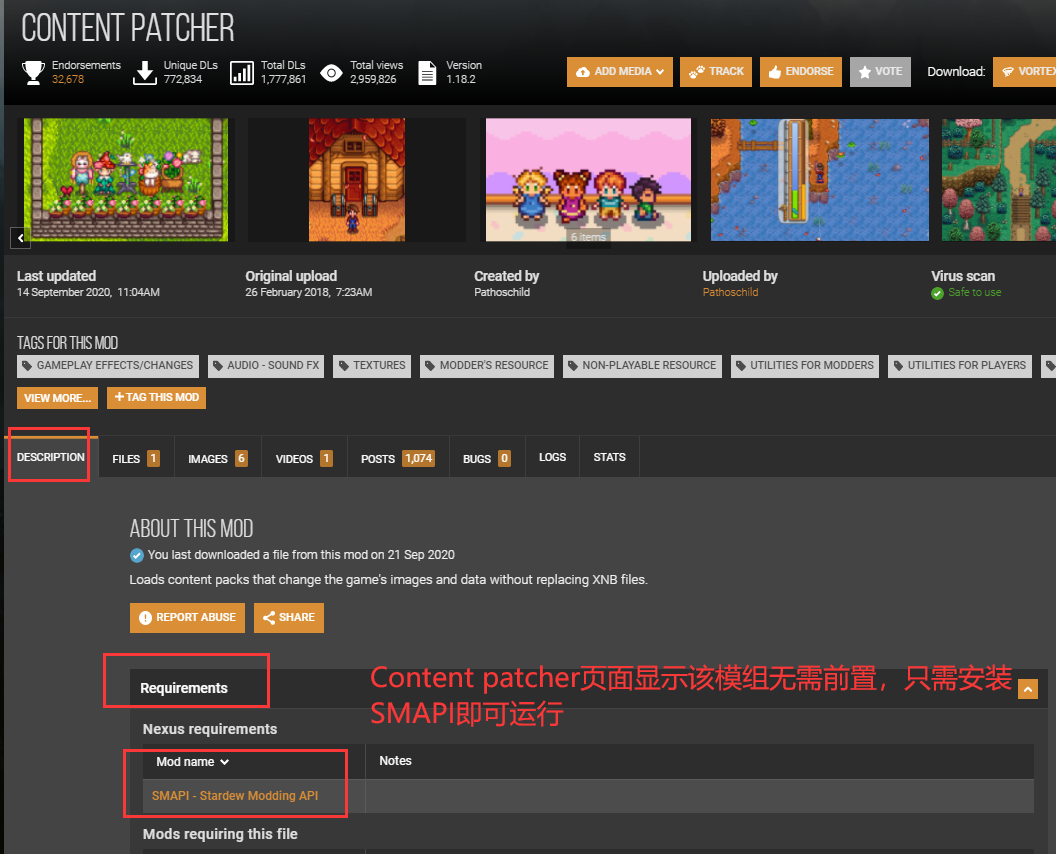Image resolution: width=1056 pixels, height=854 pixels.
Task: Collapse the Requirements section arrow
Action: 1028,689
